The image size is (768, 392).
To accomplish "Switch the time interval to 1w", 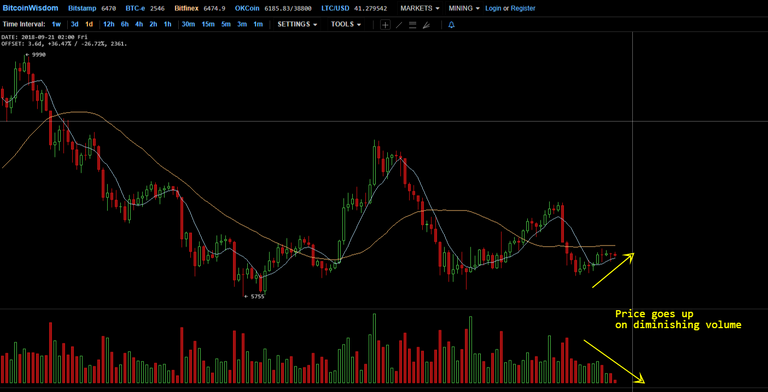I will (x=56, y=24).
